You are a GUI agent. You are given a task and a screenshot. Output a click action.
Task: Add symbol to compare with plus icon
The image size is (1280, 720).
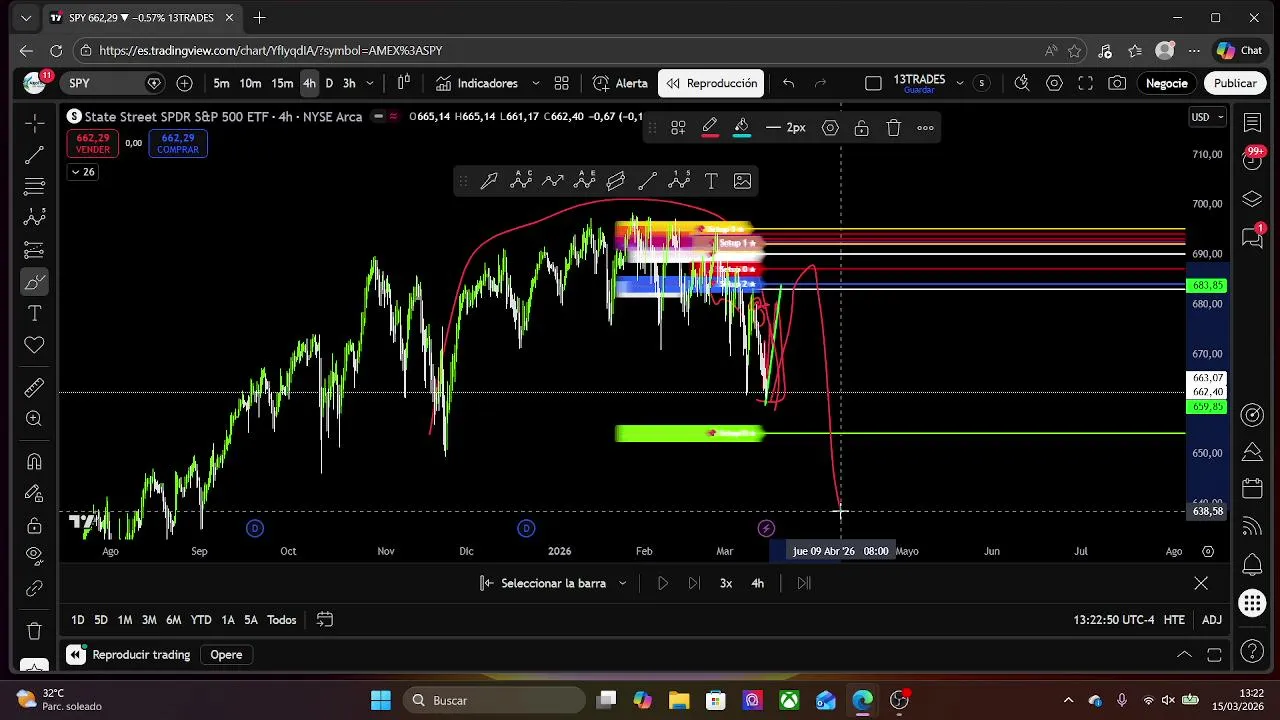185,83
